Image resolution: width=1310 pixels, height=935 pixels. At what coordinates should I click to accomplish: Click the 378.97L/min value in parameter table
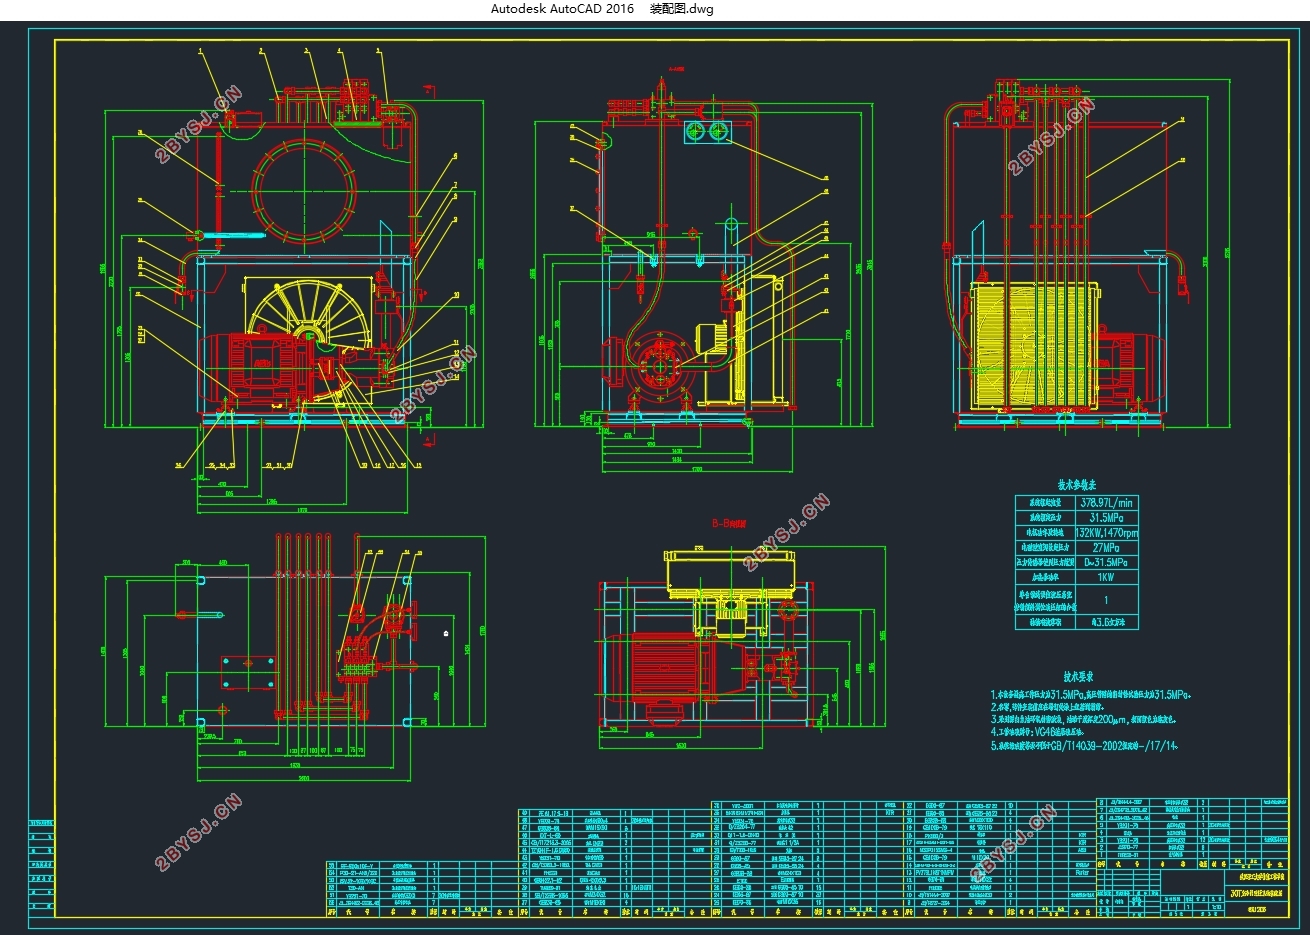click(x=1106, y=502)
